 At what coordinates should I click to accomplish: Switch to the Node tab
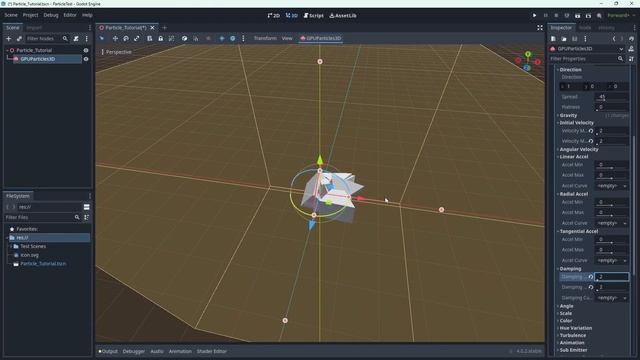coord(585,28)
